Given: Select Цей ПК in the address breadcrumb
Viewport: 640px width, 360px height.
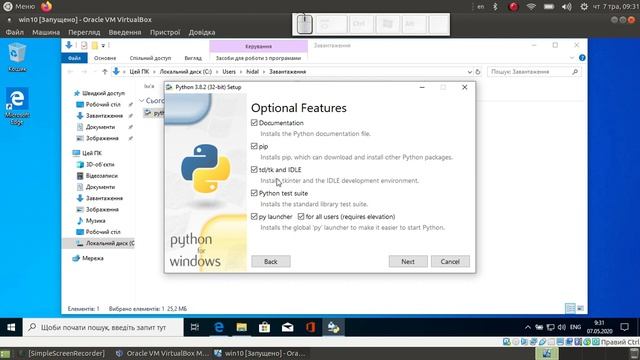Looking at the screenshot, I should 139,72.
